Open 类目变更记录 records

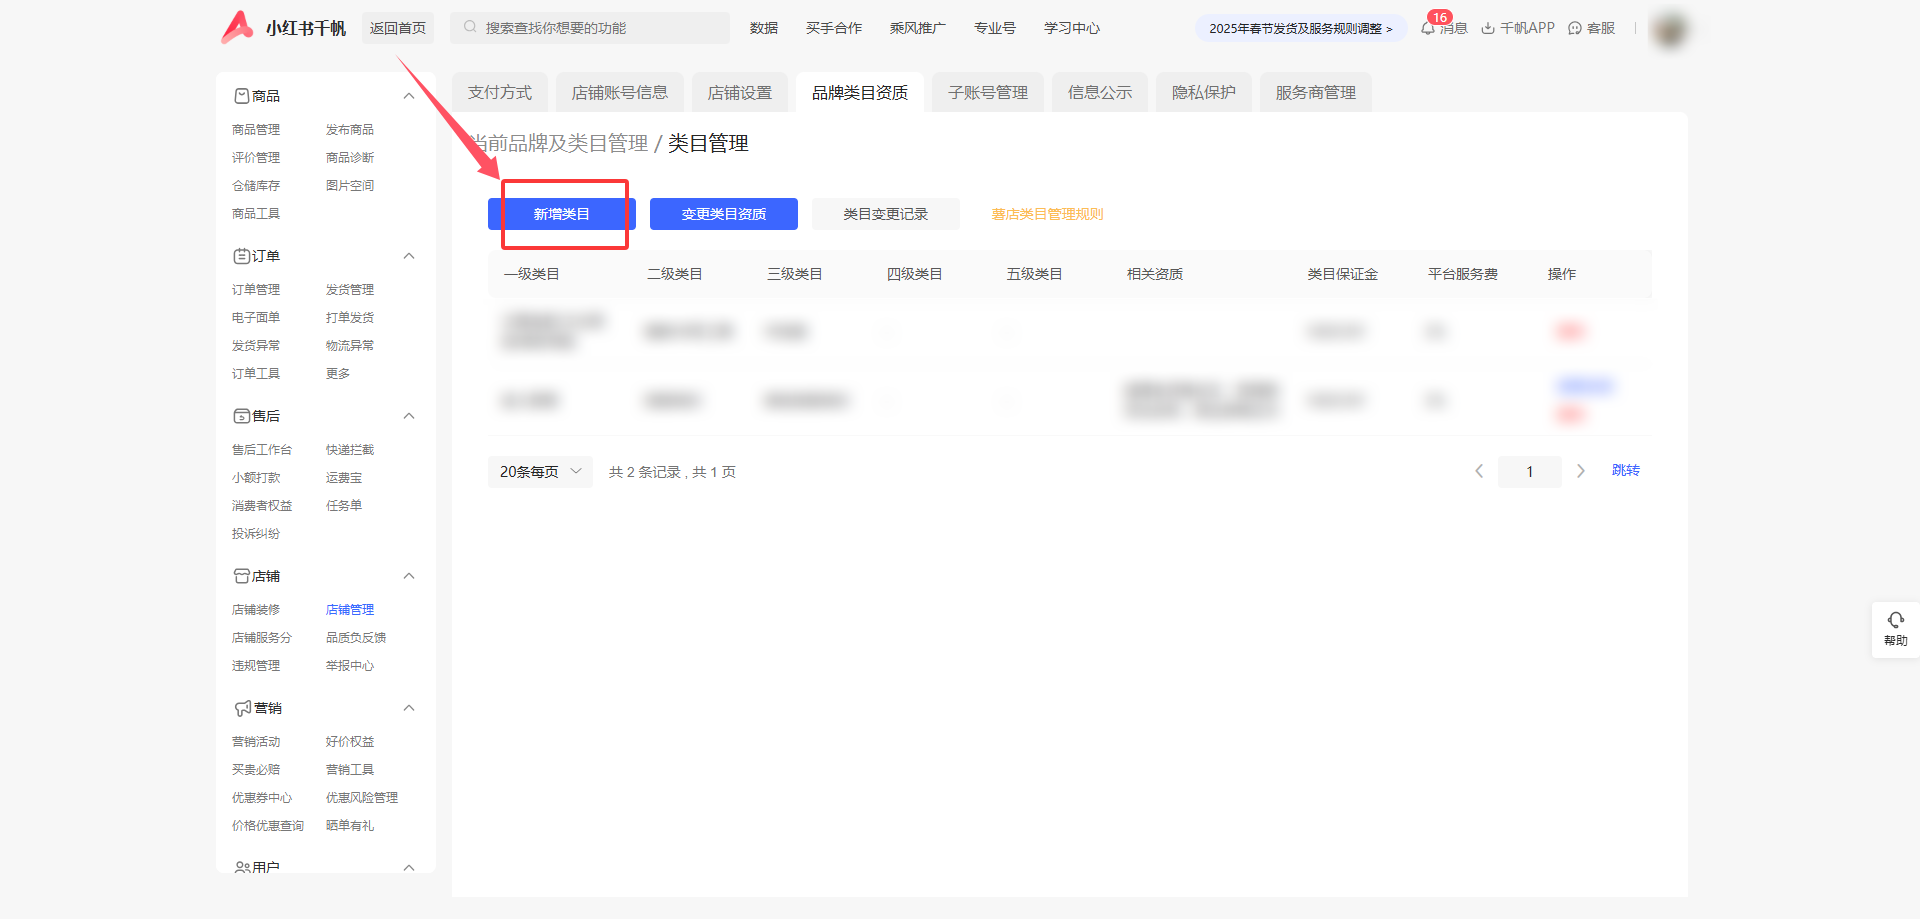click(x=886, y=214)
